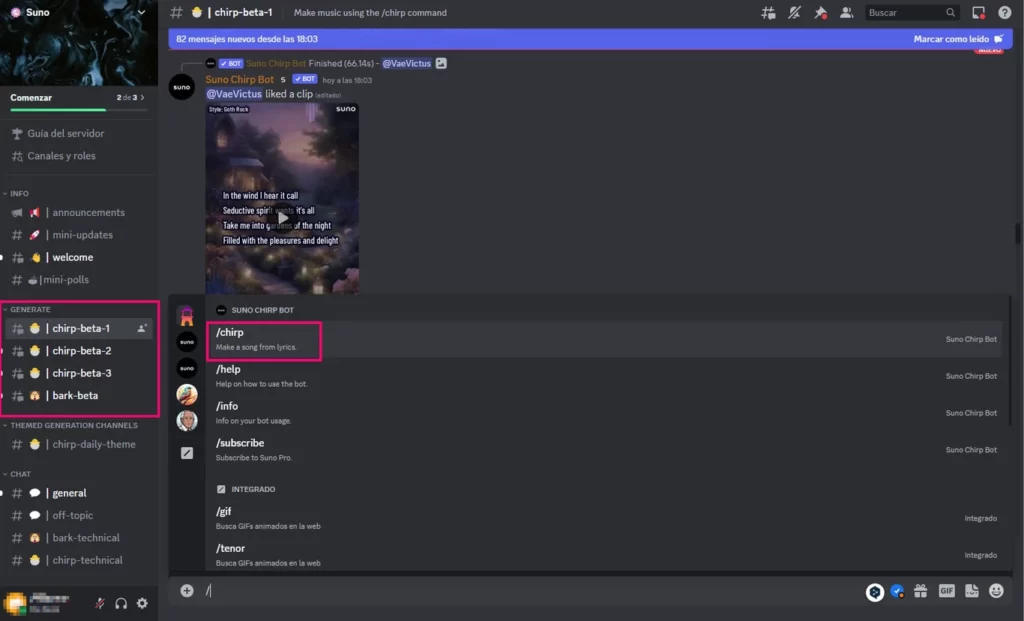Open chirp-daily-theme channel
The width and height of the screenshot is (1024, 621).
pyautogui.click(x=78, y=444)
